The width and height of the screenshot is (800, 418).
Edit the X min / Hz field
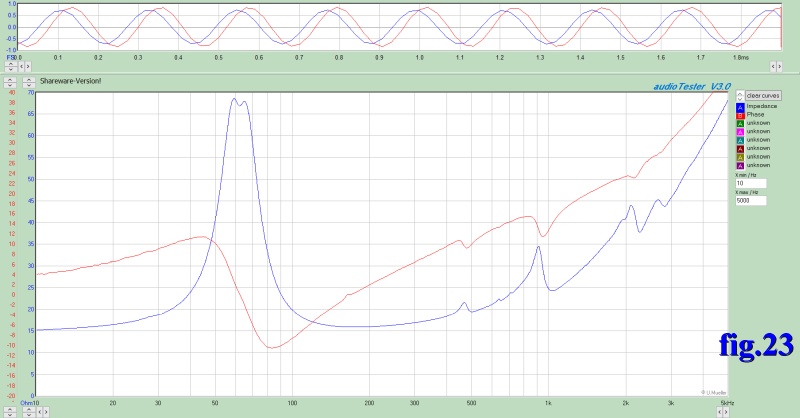[x=751, y=183]
